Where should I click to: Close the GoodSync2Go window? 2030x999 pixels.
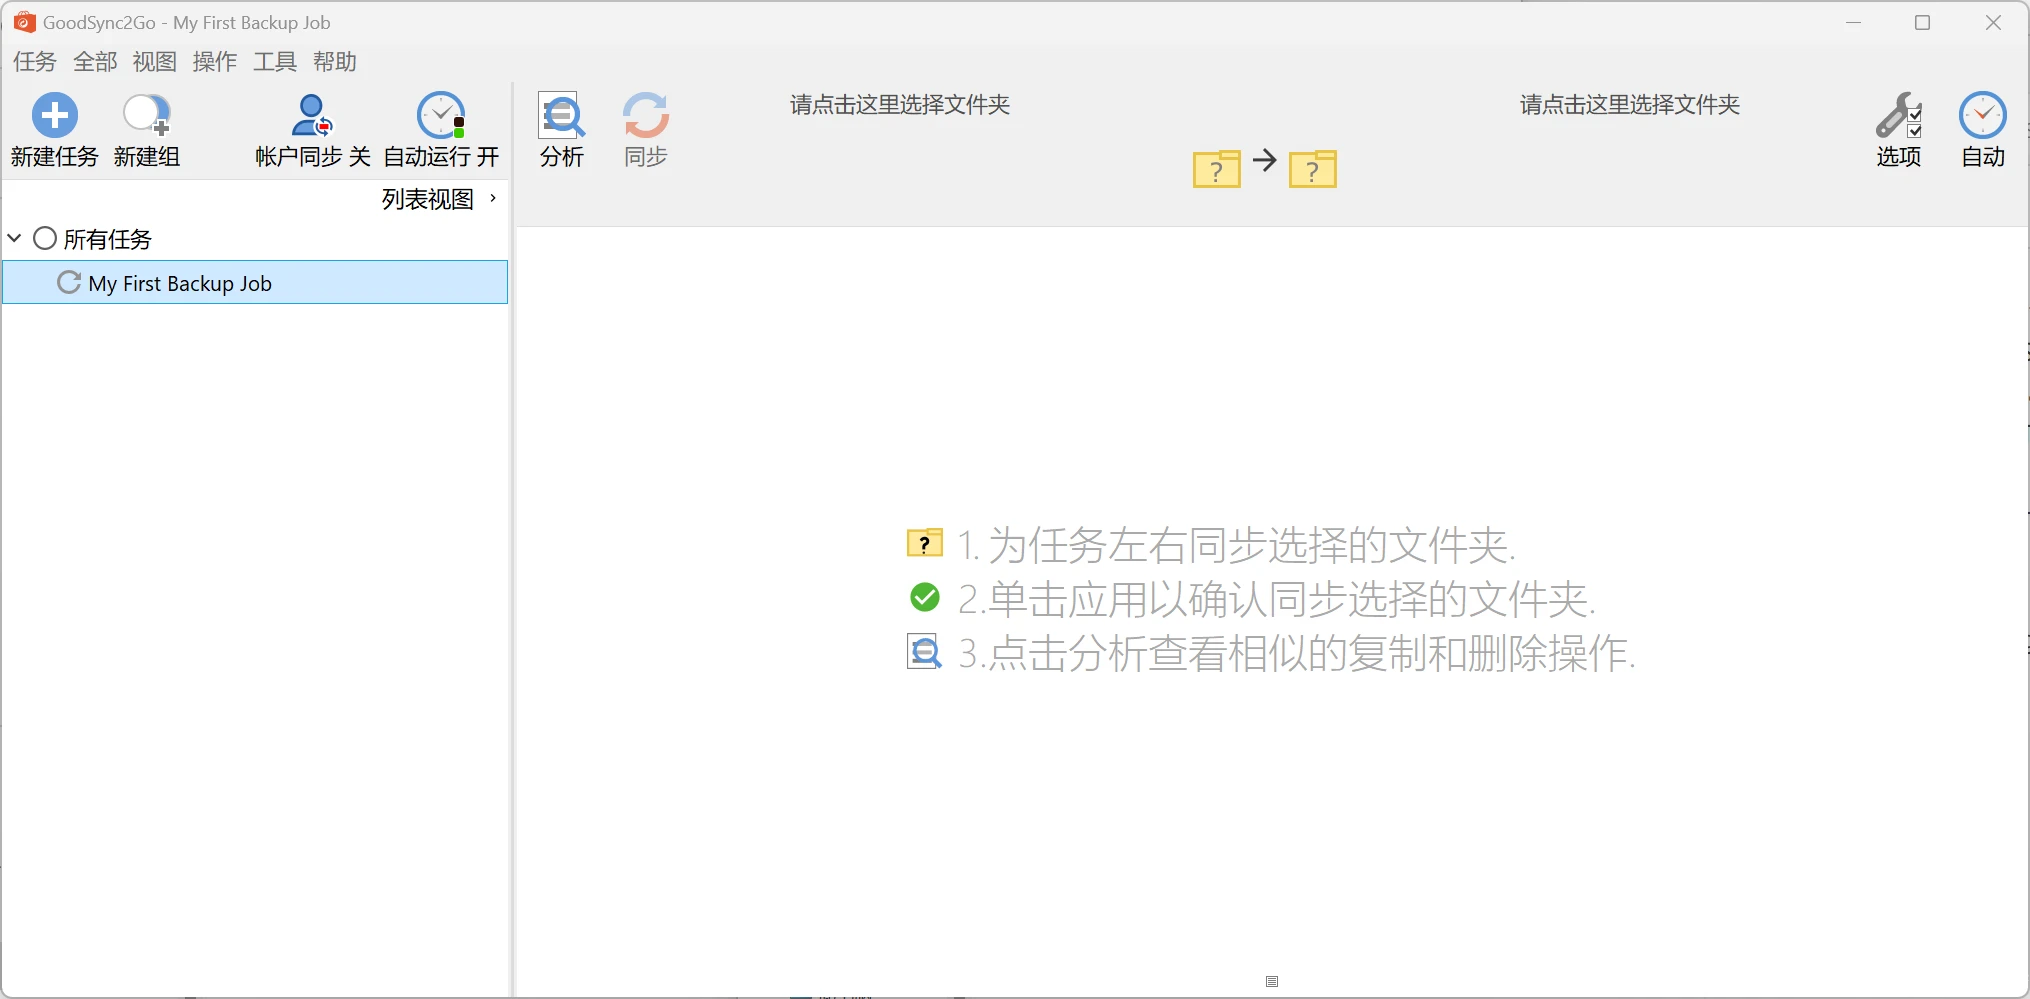click(1993, 22)
